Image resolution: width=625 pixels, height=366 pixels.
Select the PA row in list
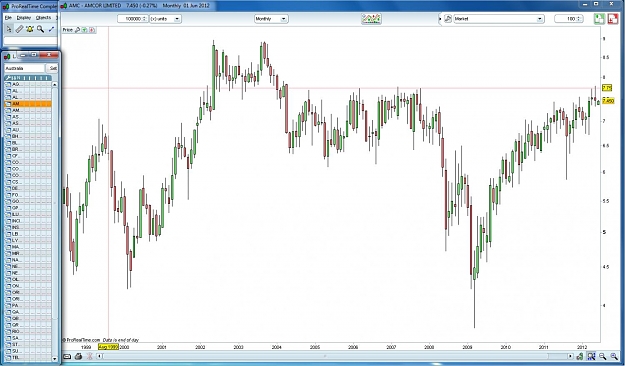coord(28,305)
